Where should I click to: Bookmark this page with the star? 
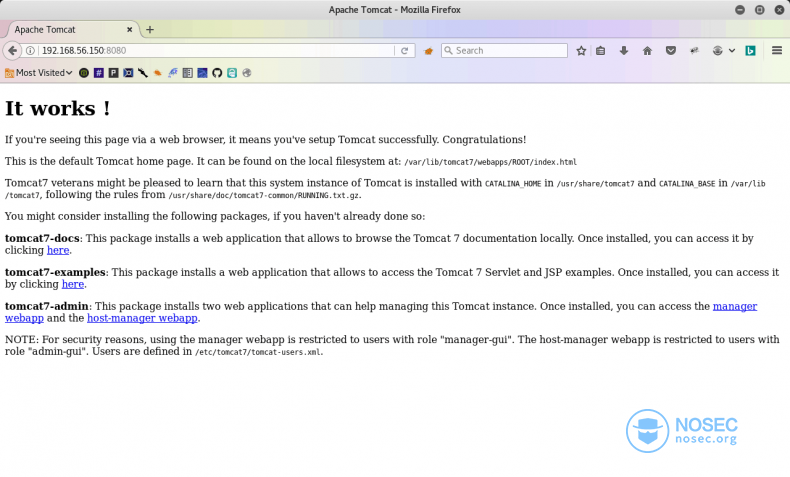click(x=581, y=50)
